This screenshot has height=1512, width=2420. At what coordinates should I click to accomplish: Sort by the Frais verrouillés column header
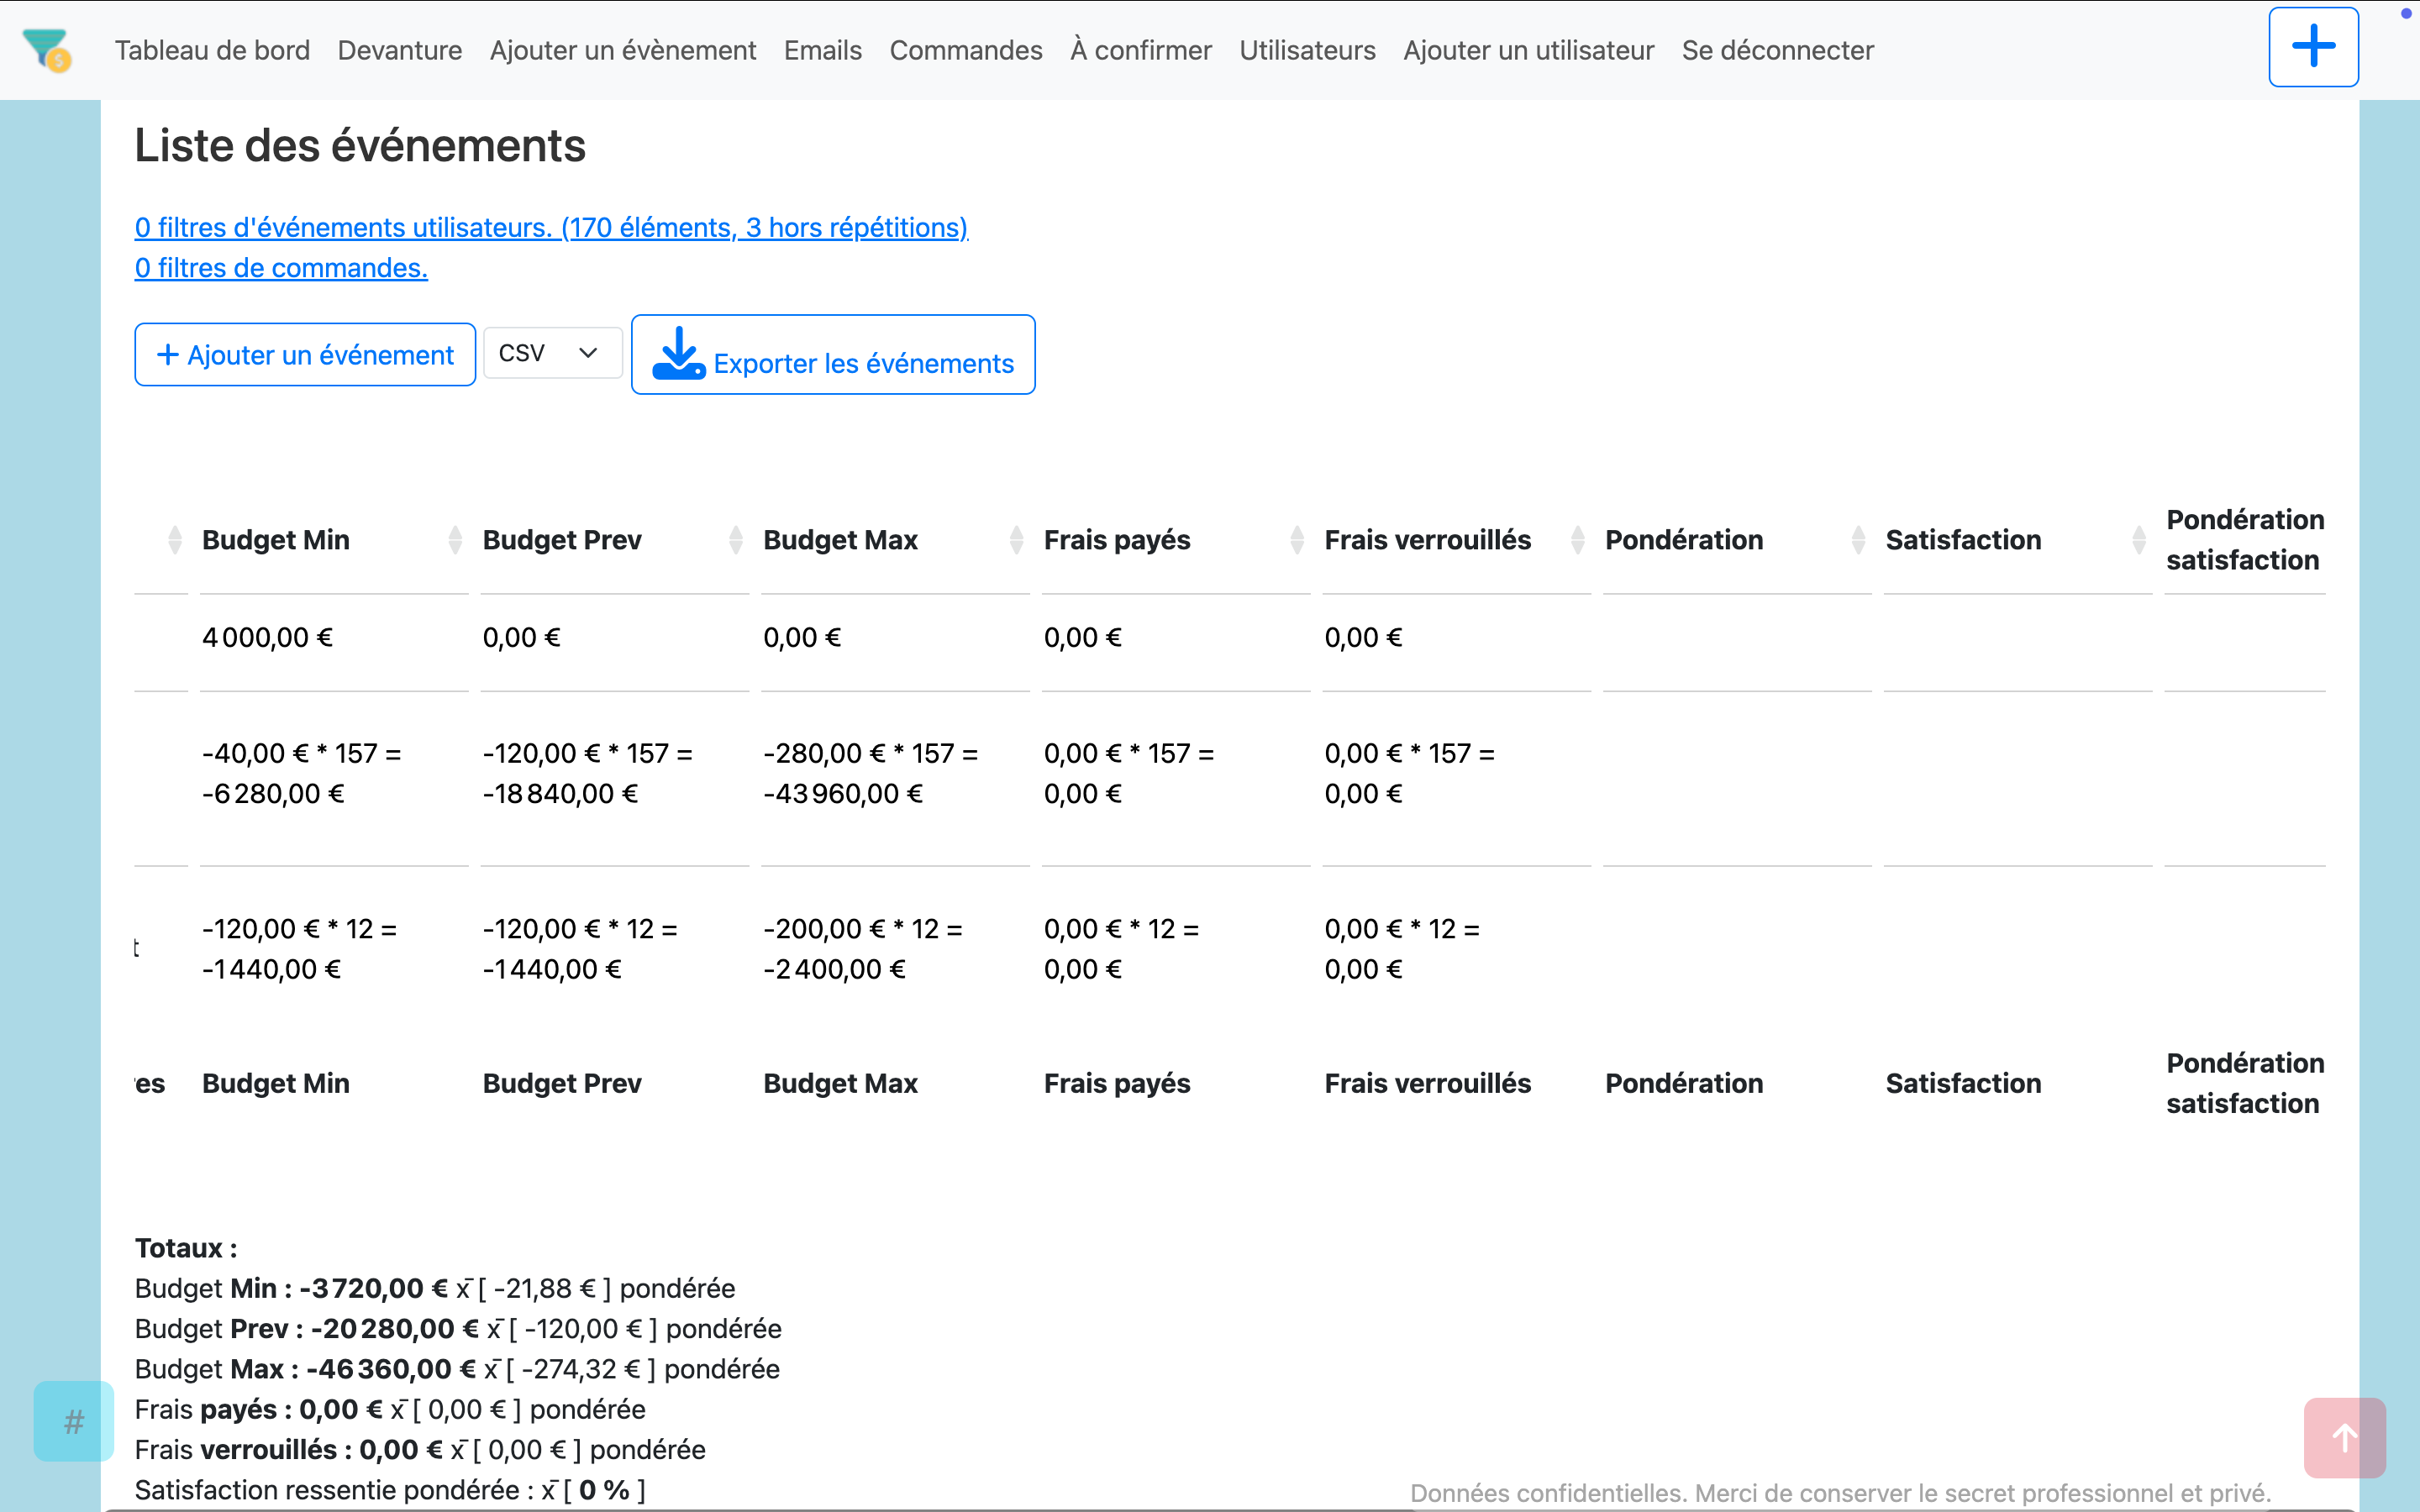click(1427, 540)
